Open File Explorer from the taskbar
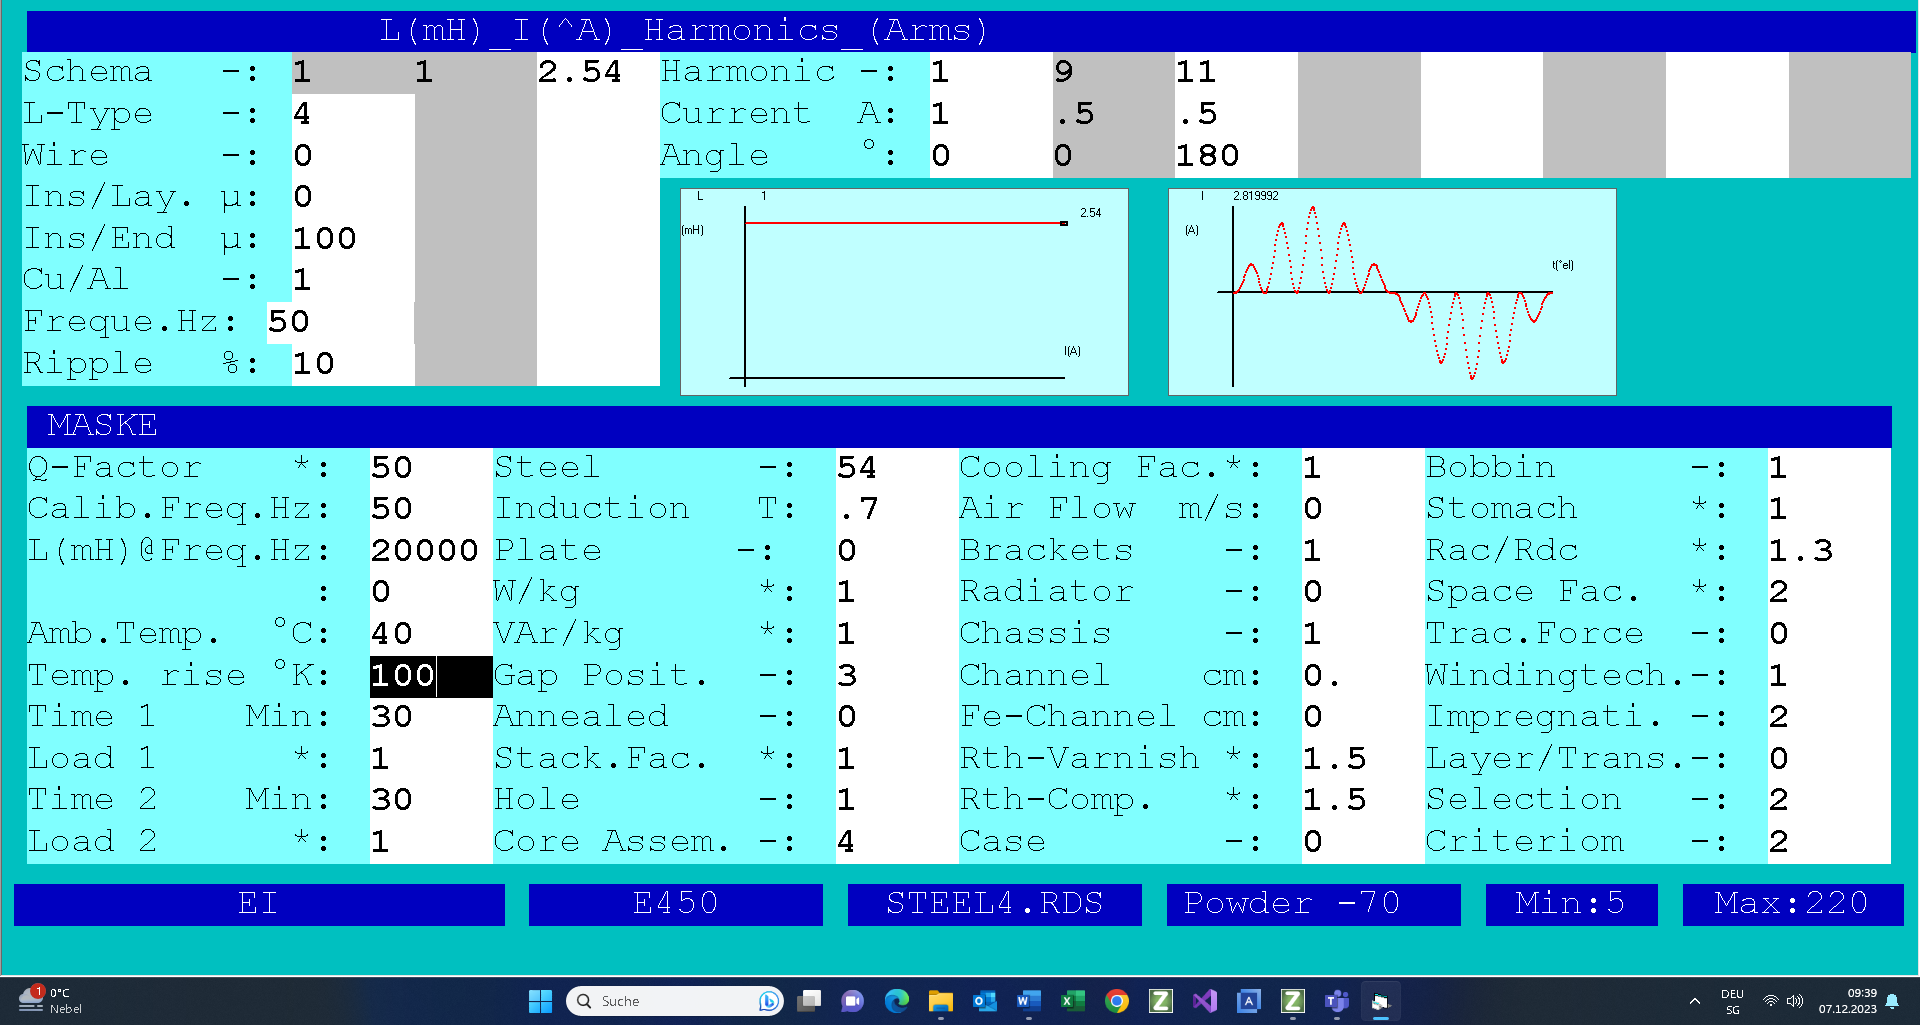1920x1025 pixels. coord(940,1001)
